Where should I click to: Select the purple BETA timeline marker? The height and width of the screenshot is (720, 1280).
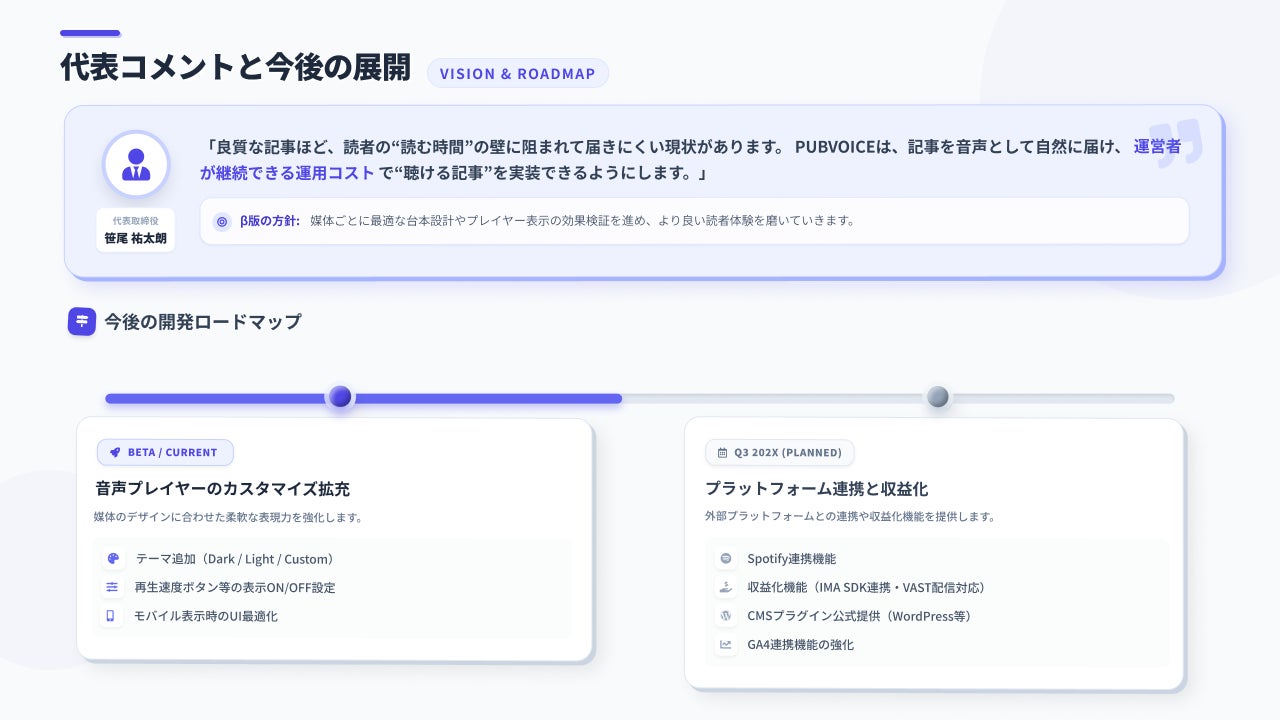[340, 397]
